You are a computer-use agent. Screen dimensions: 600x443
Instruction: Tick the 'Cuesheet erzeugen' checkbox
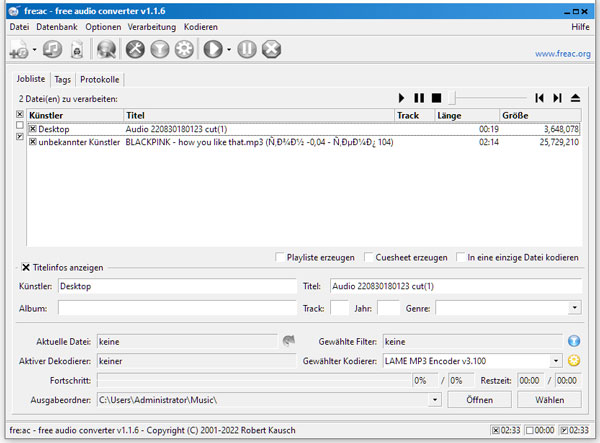[369, 257]
